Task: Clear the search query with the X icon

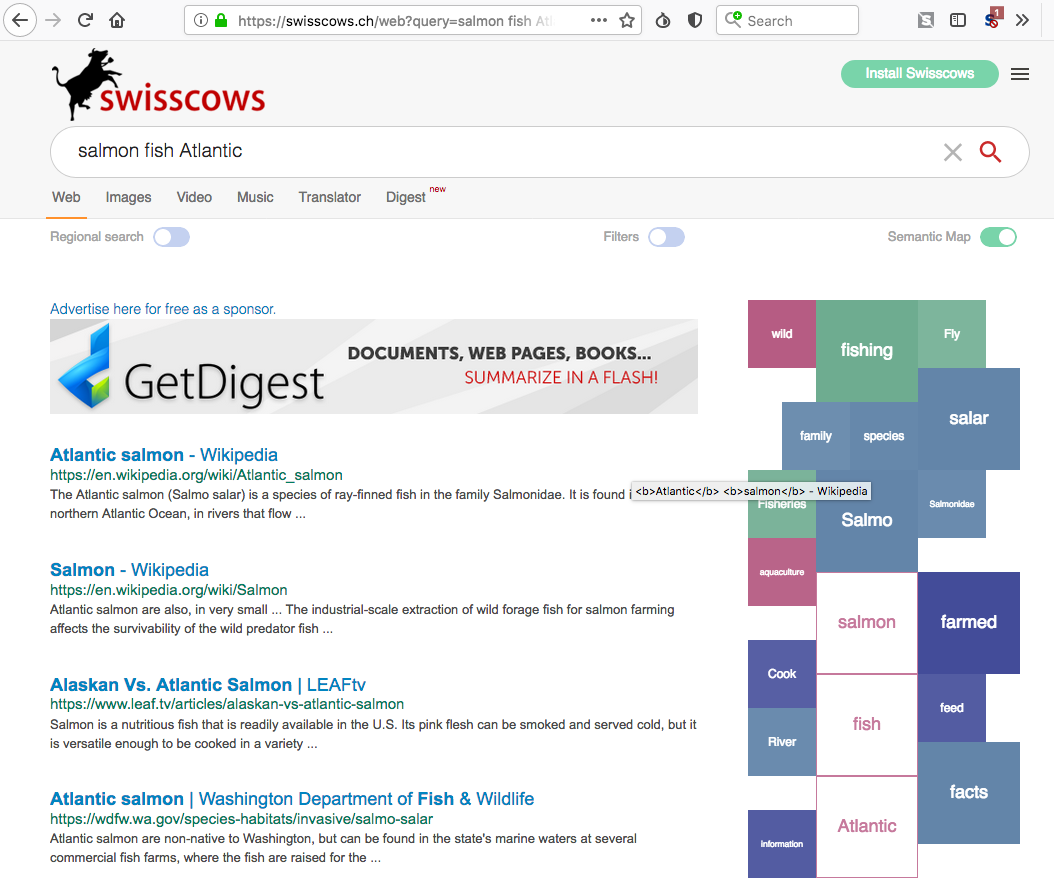Action: pos(952,151)
